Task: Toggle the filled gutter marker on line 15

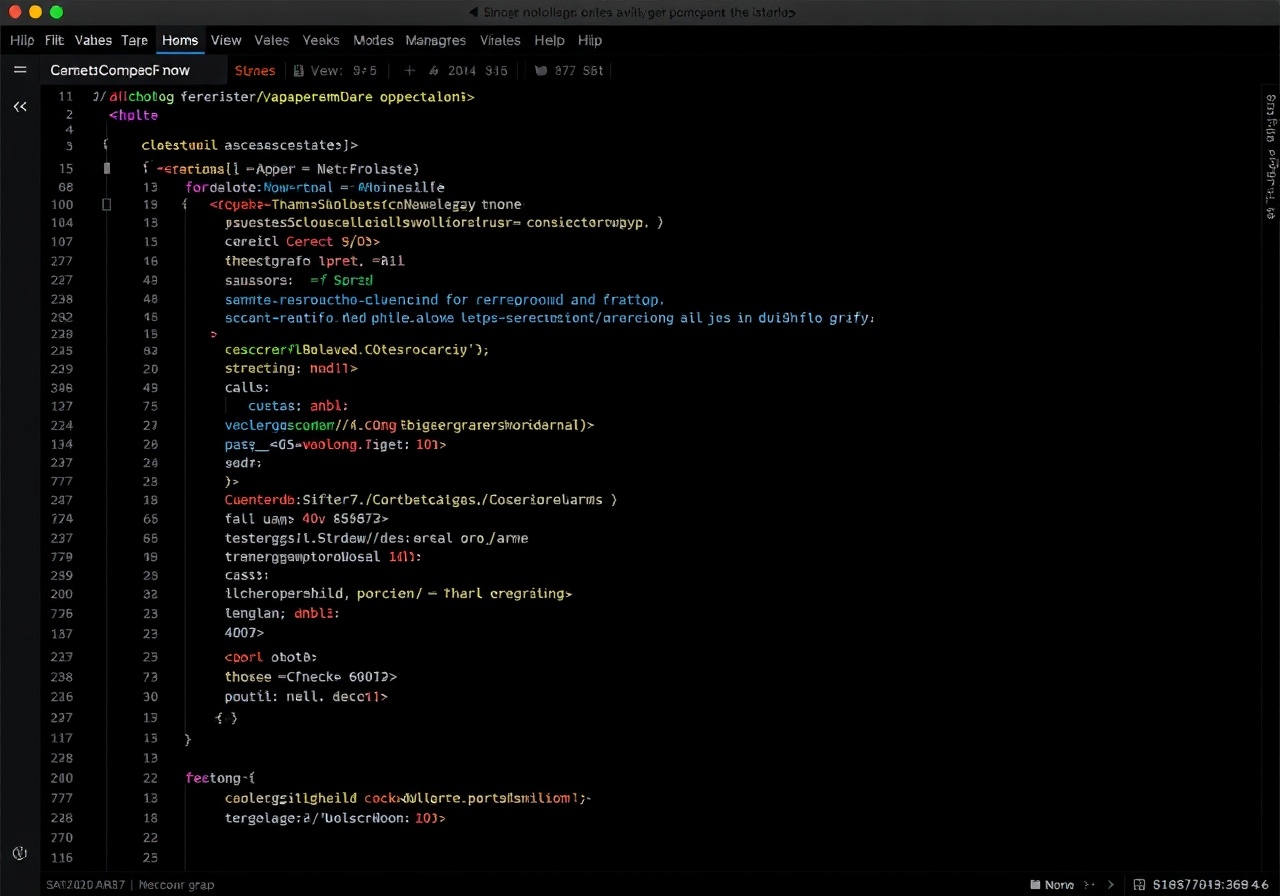Action: click(107, 169)
